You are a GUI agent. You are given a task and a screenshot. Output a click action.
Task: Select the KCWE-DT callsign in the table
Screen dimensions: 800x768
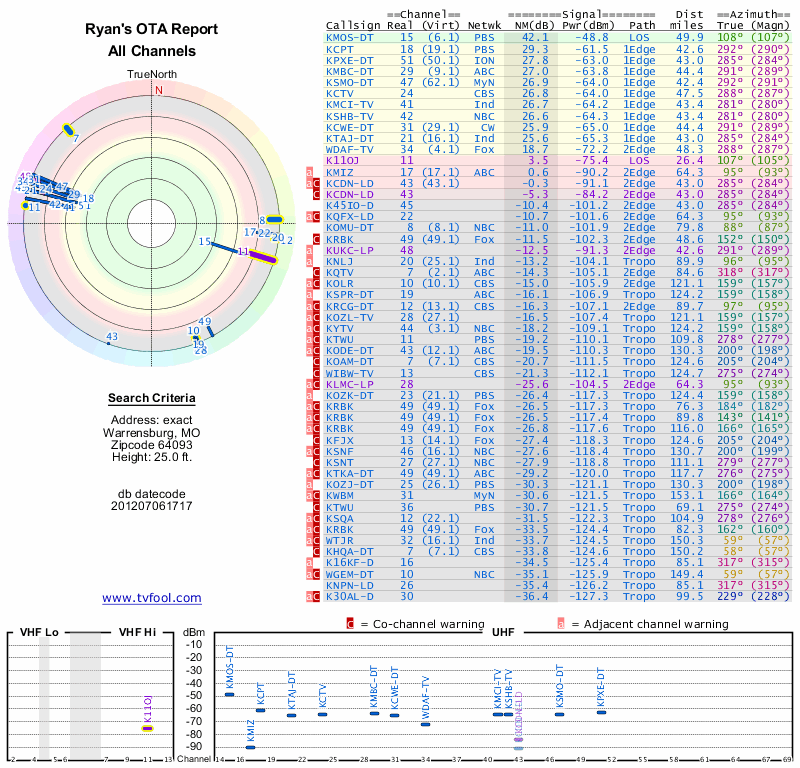349,128
